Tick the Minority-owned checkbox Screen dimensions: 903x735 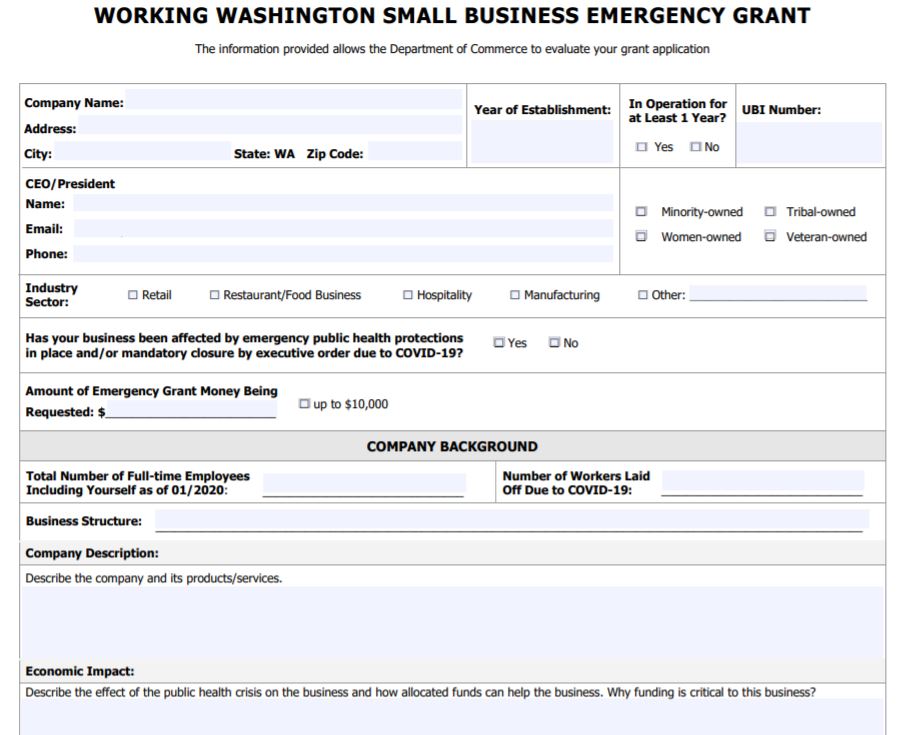pos(641,211)
